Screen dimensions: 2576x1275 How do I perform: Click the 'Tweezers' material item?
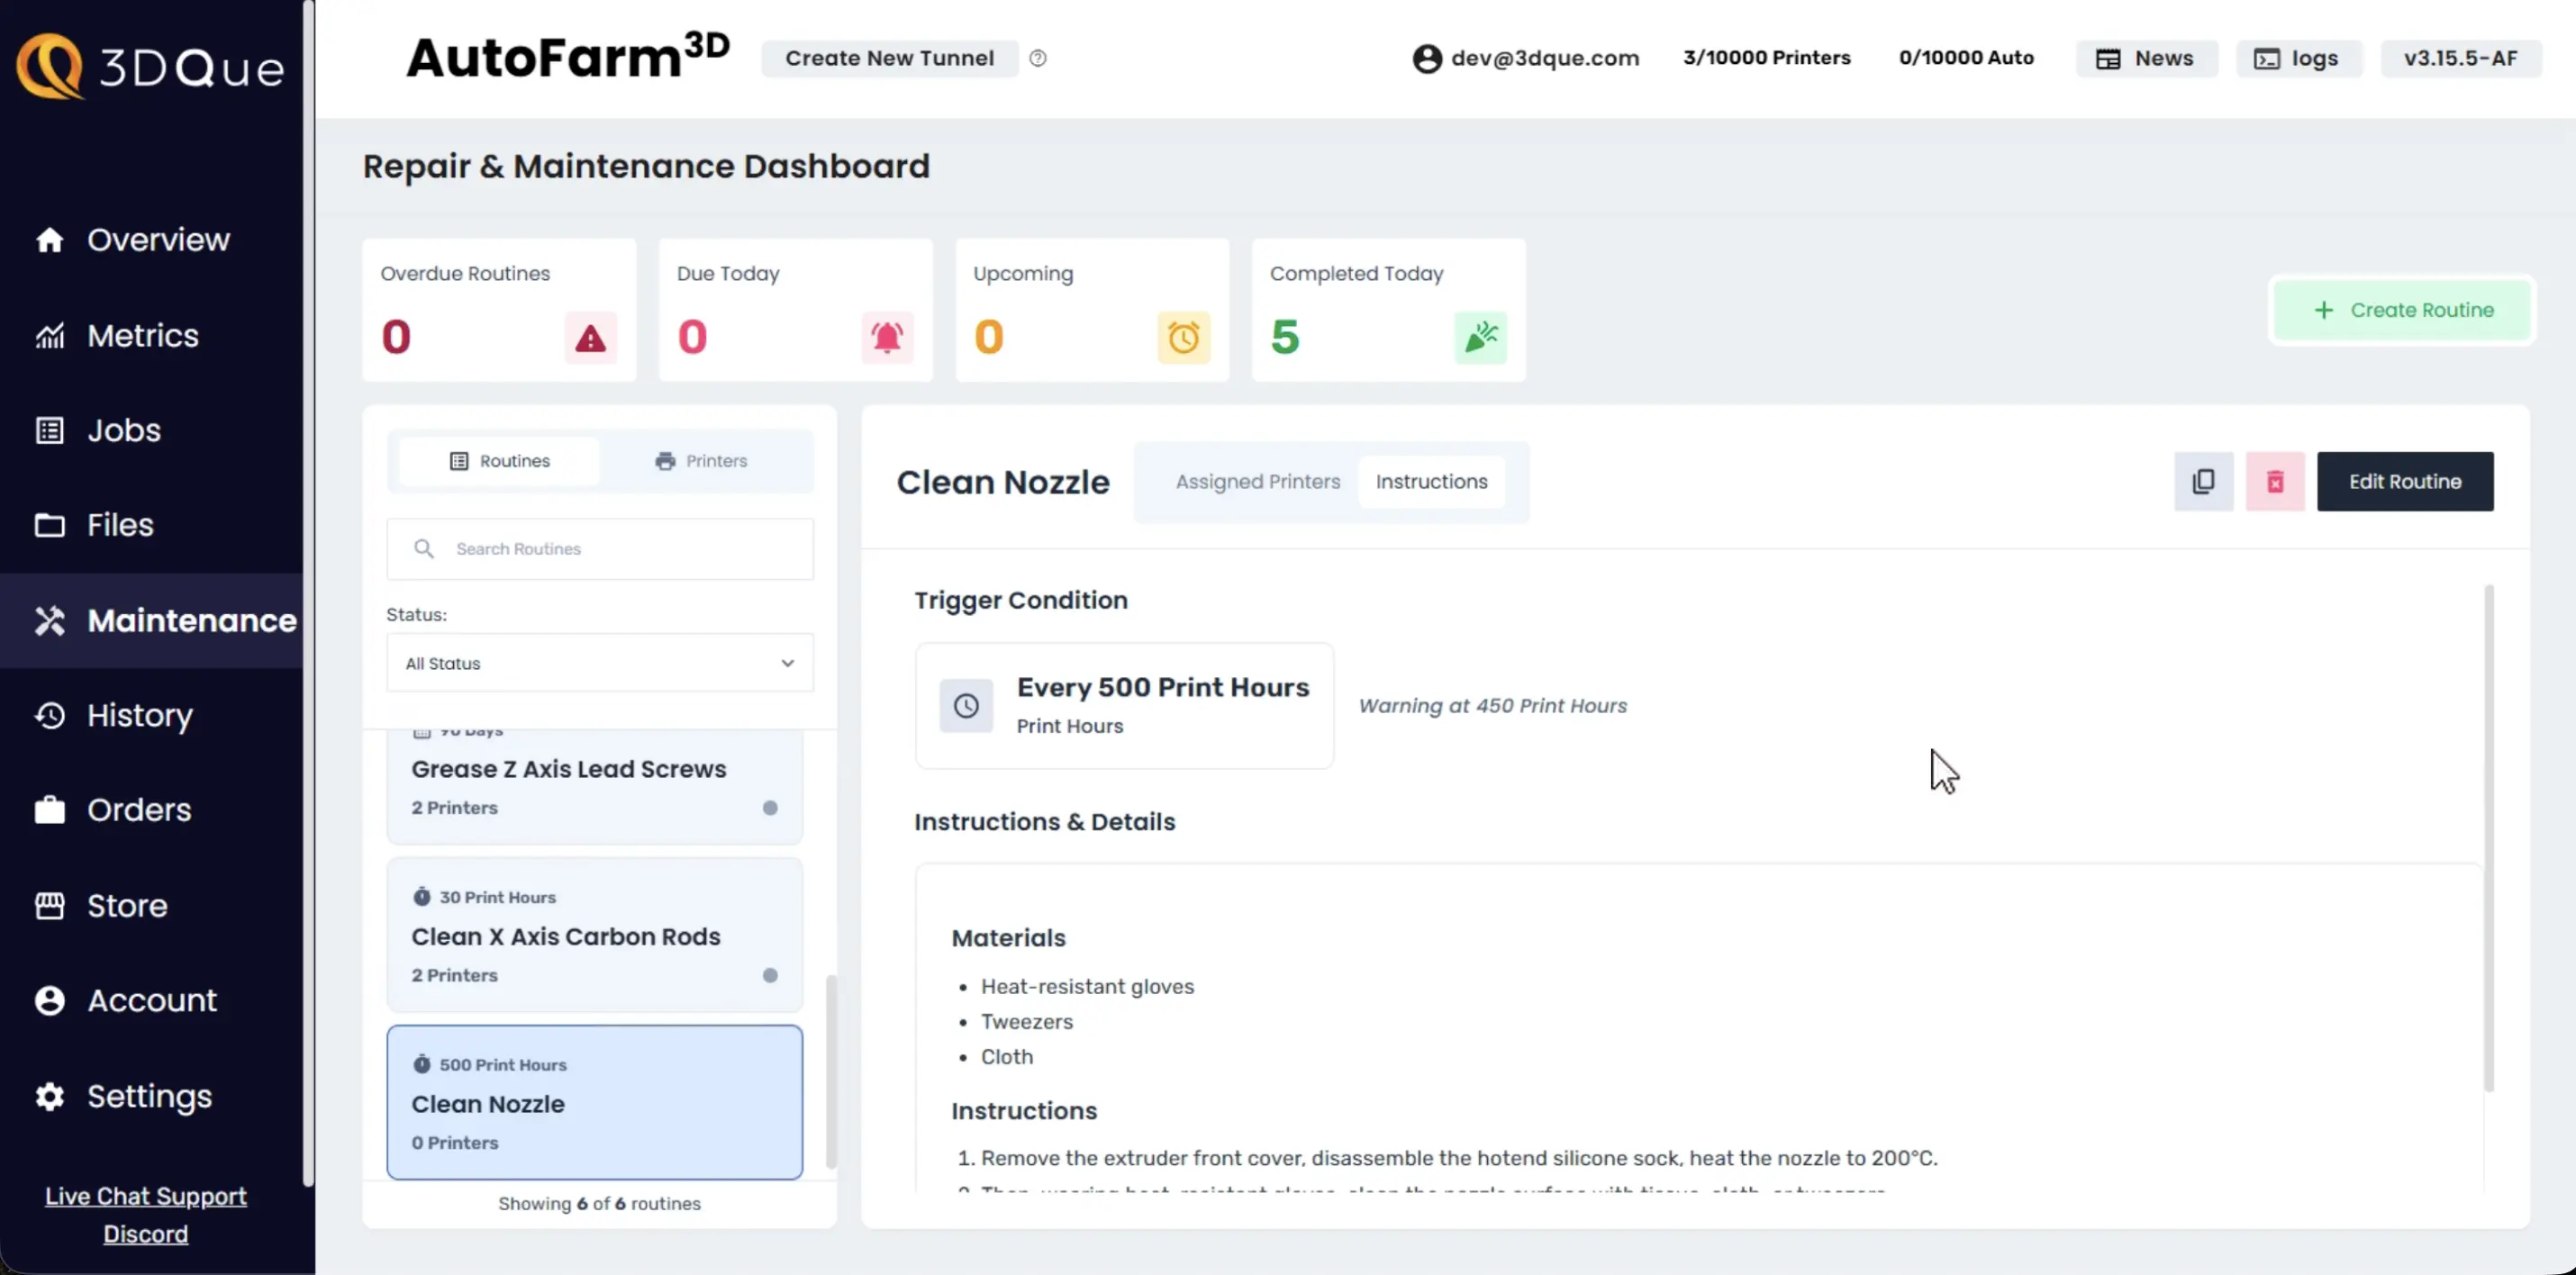point(1026,1022)
